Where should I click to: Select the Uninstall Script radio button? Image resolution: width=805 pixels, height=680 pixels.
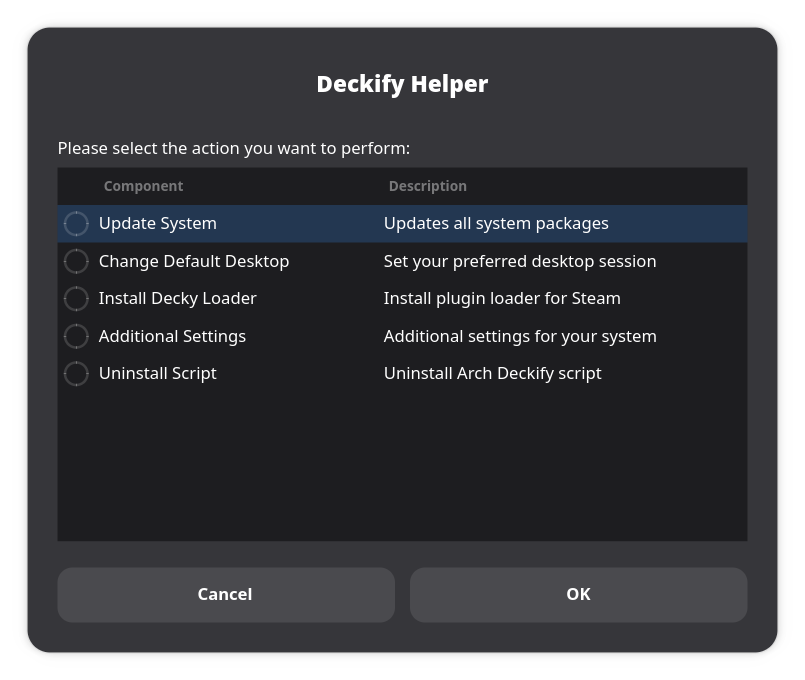[76, 373]
